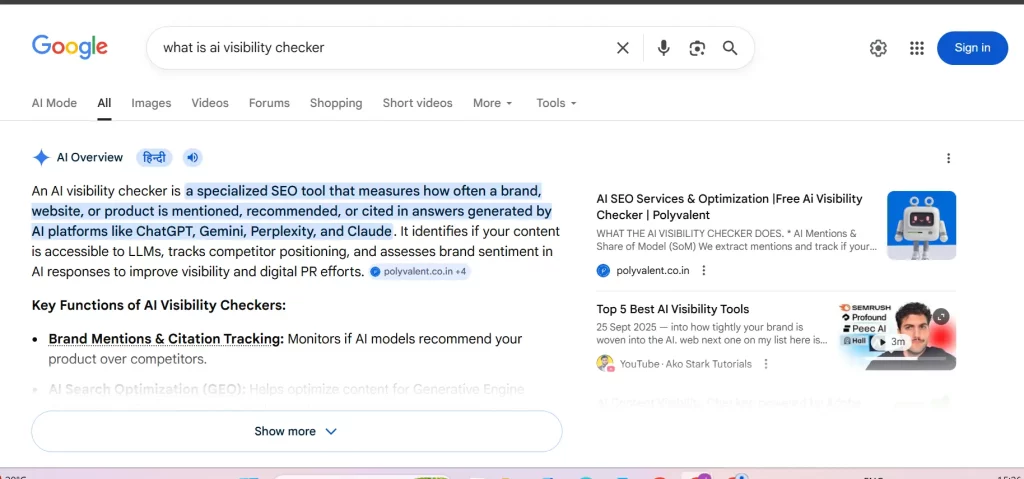Image resolution: width=1024 pixels, height=479 pixels.
Task: Open Google settings gear icon
Action: [878, 48]
